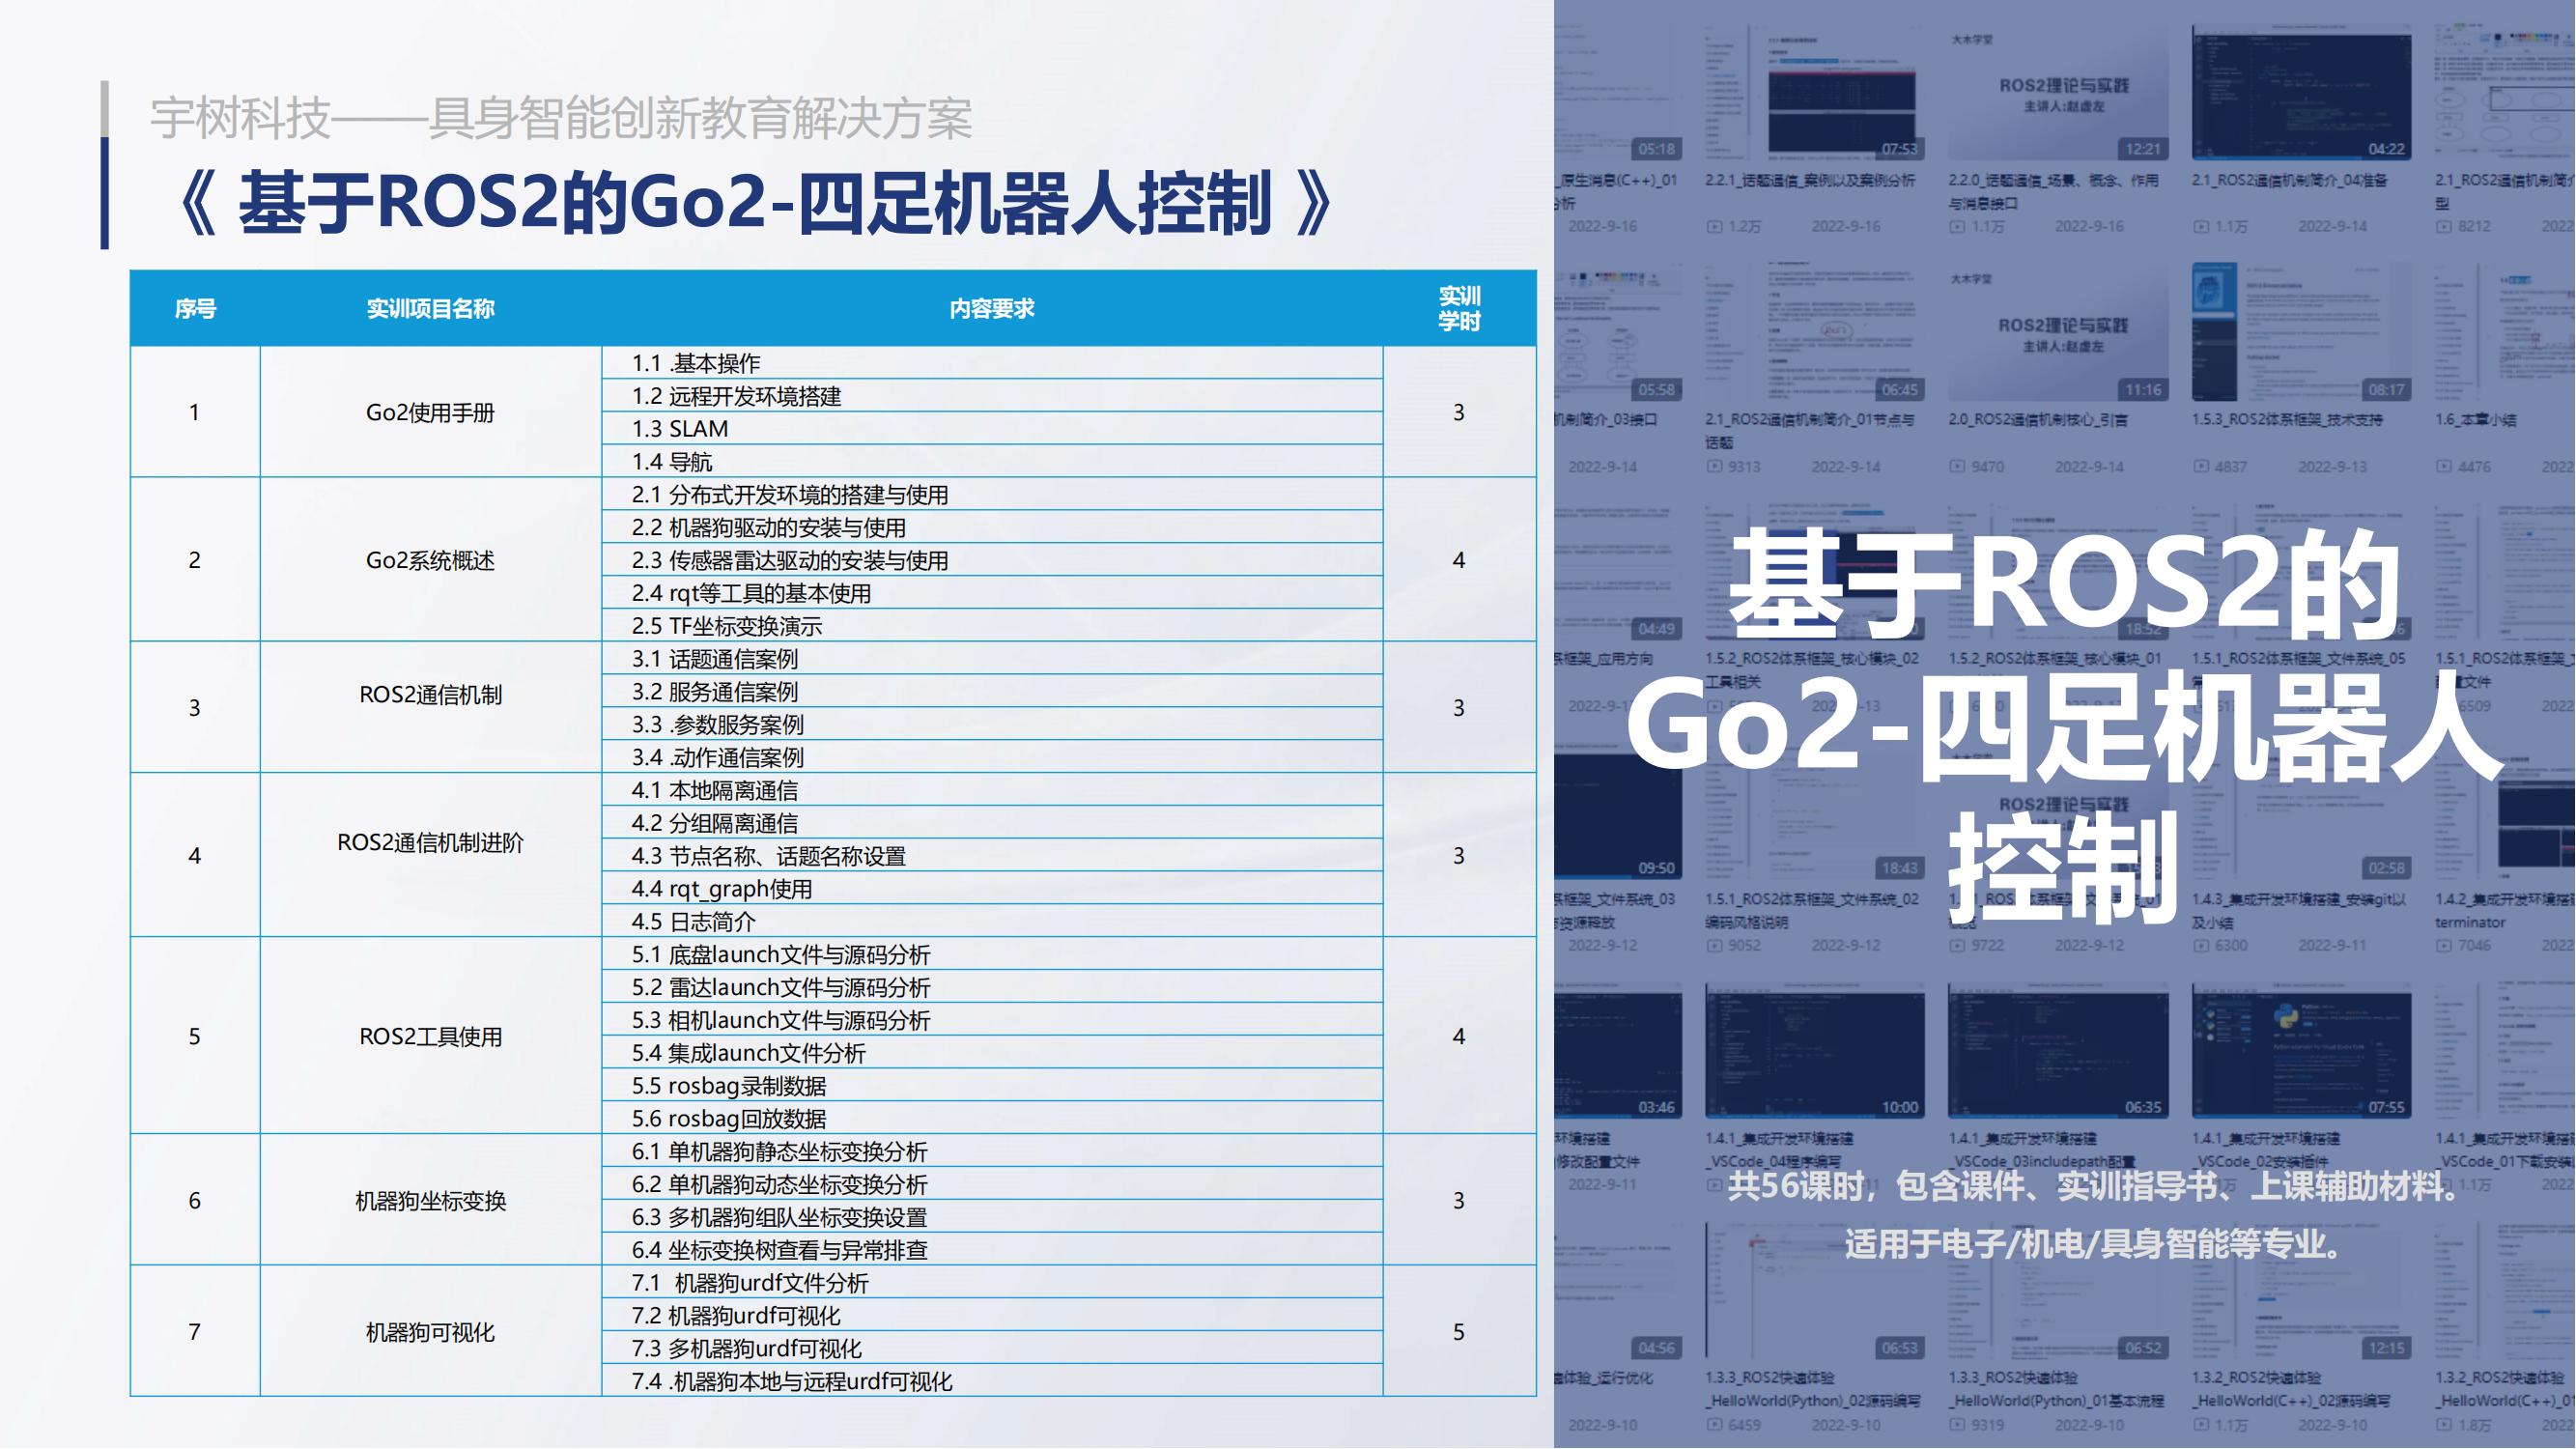Open video title 1.5.3_ROS2体系框架_技术支持
This screenshot has height=1449, width=2576.
(x=2287, y=420)
